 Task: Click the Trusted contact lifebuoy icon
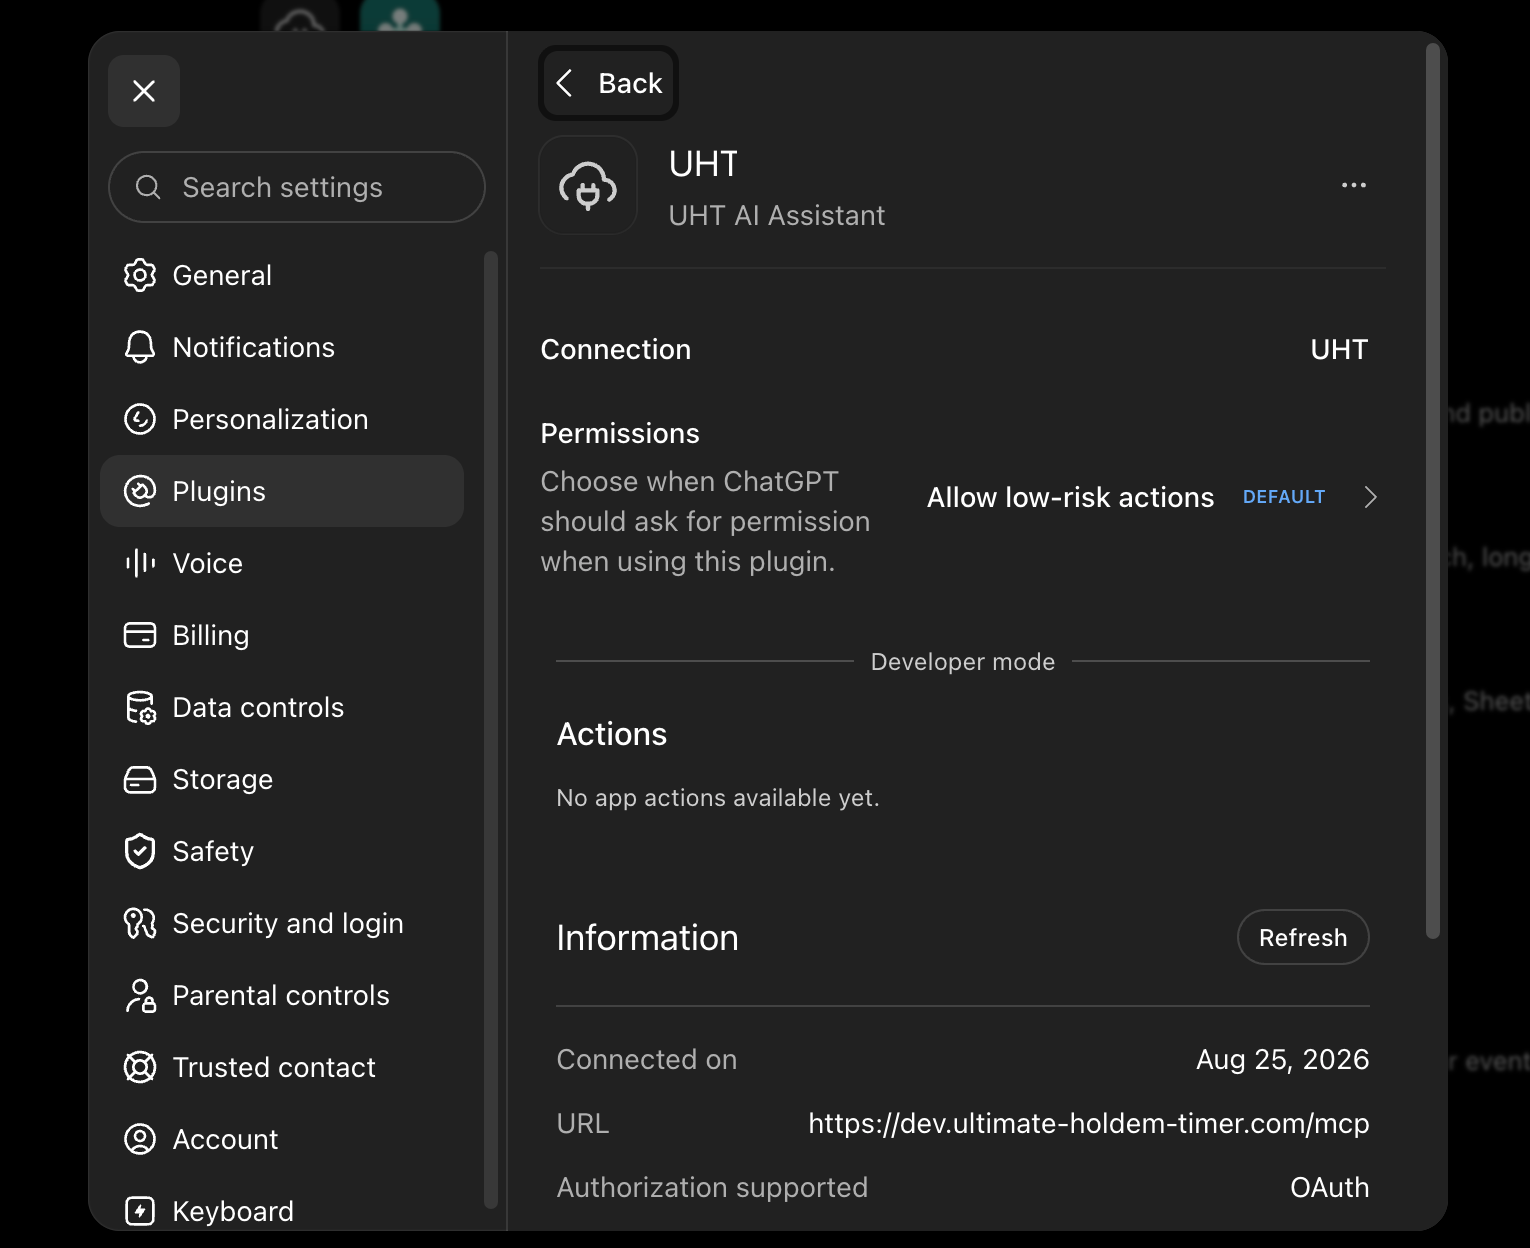[140, 1067]
